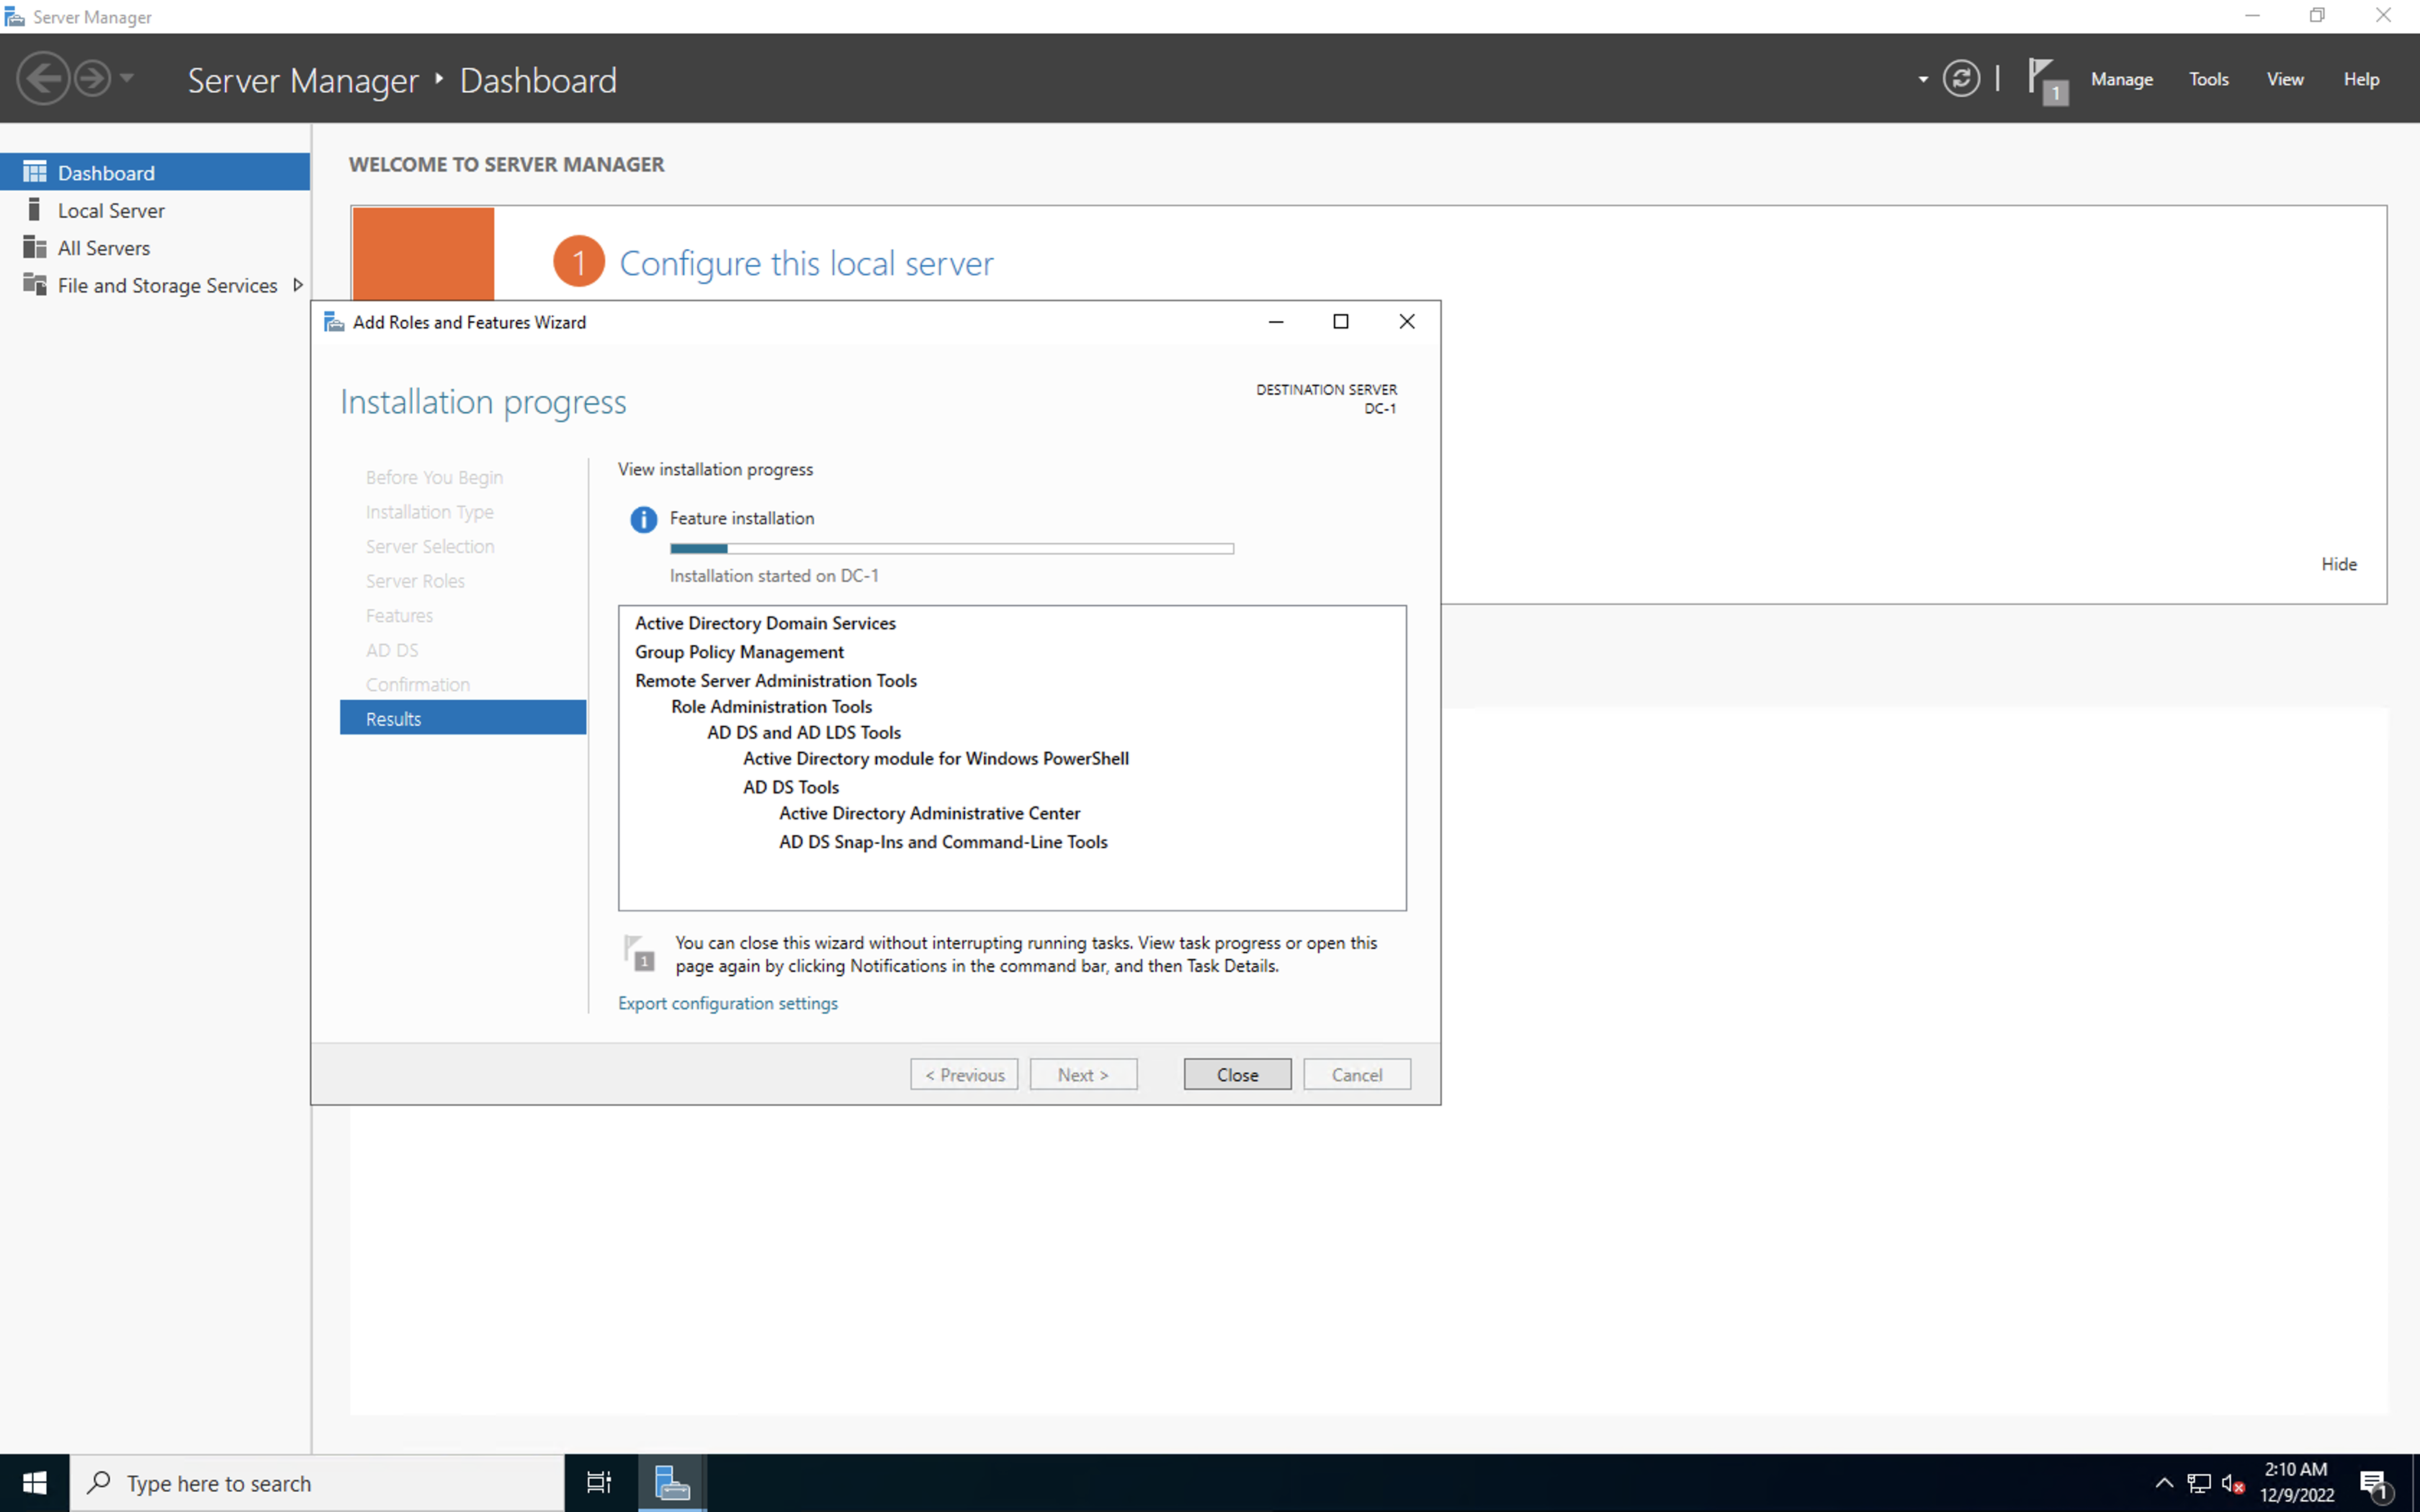Click the Server Manager taskbar icon
This screenshot has width=2420, height=1512.
(x=672, y=1482)
